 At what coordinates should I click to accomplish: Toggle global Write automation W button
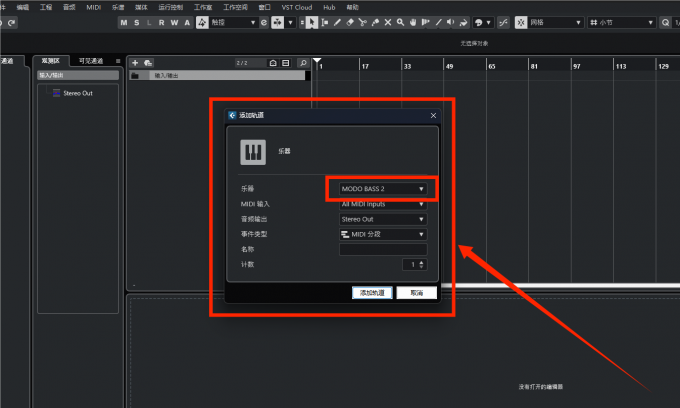174,23
